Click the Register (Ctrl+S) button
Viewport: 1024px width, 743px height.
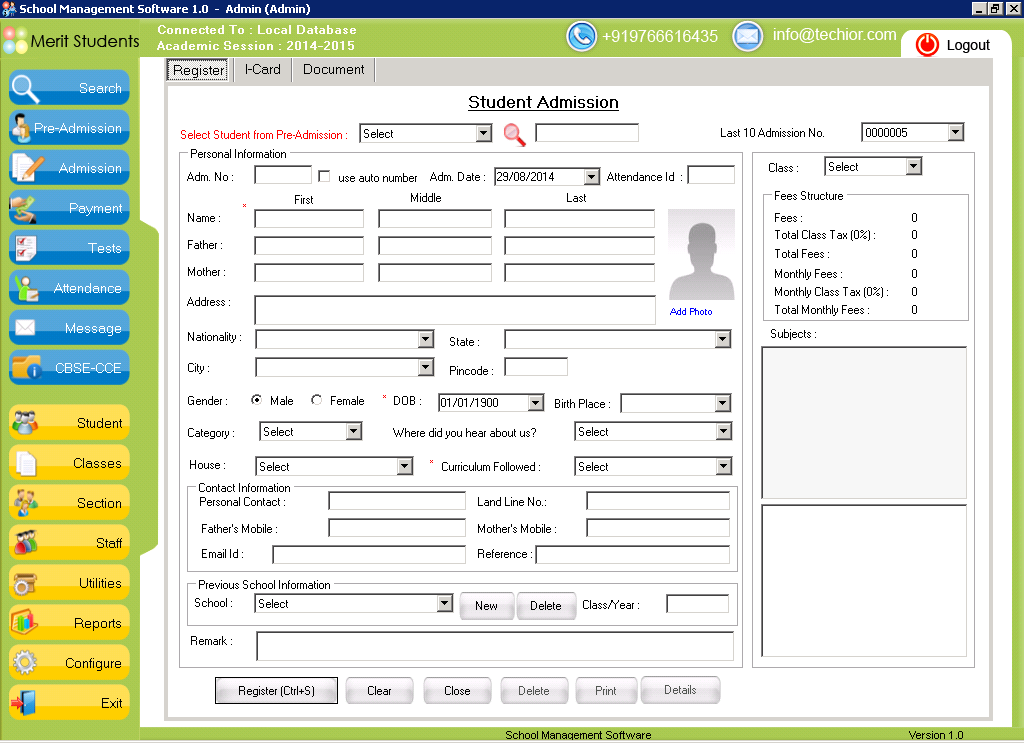pyautogui.click(x=276, y=690)
